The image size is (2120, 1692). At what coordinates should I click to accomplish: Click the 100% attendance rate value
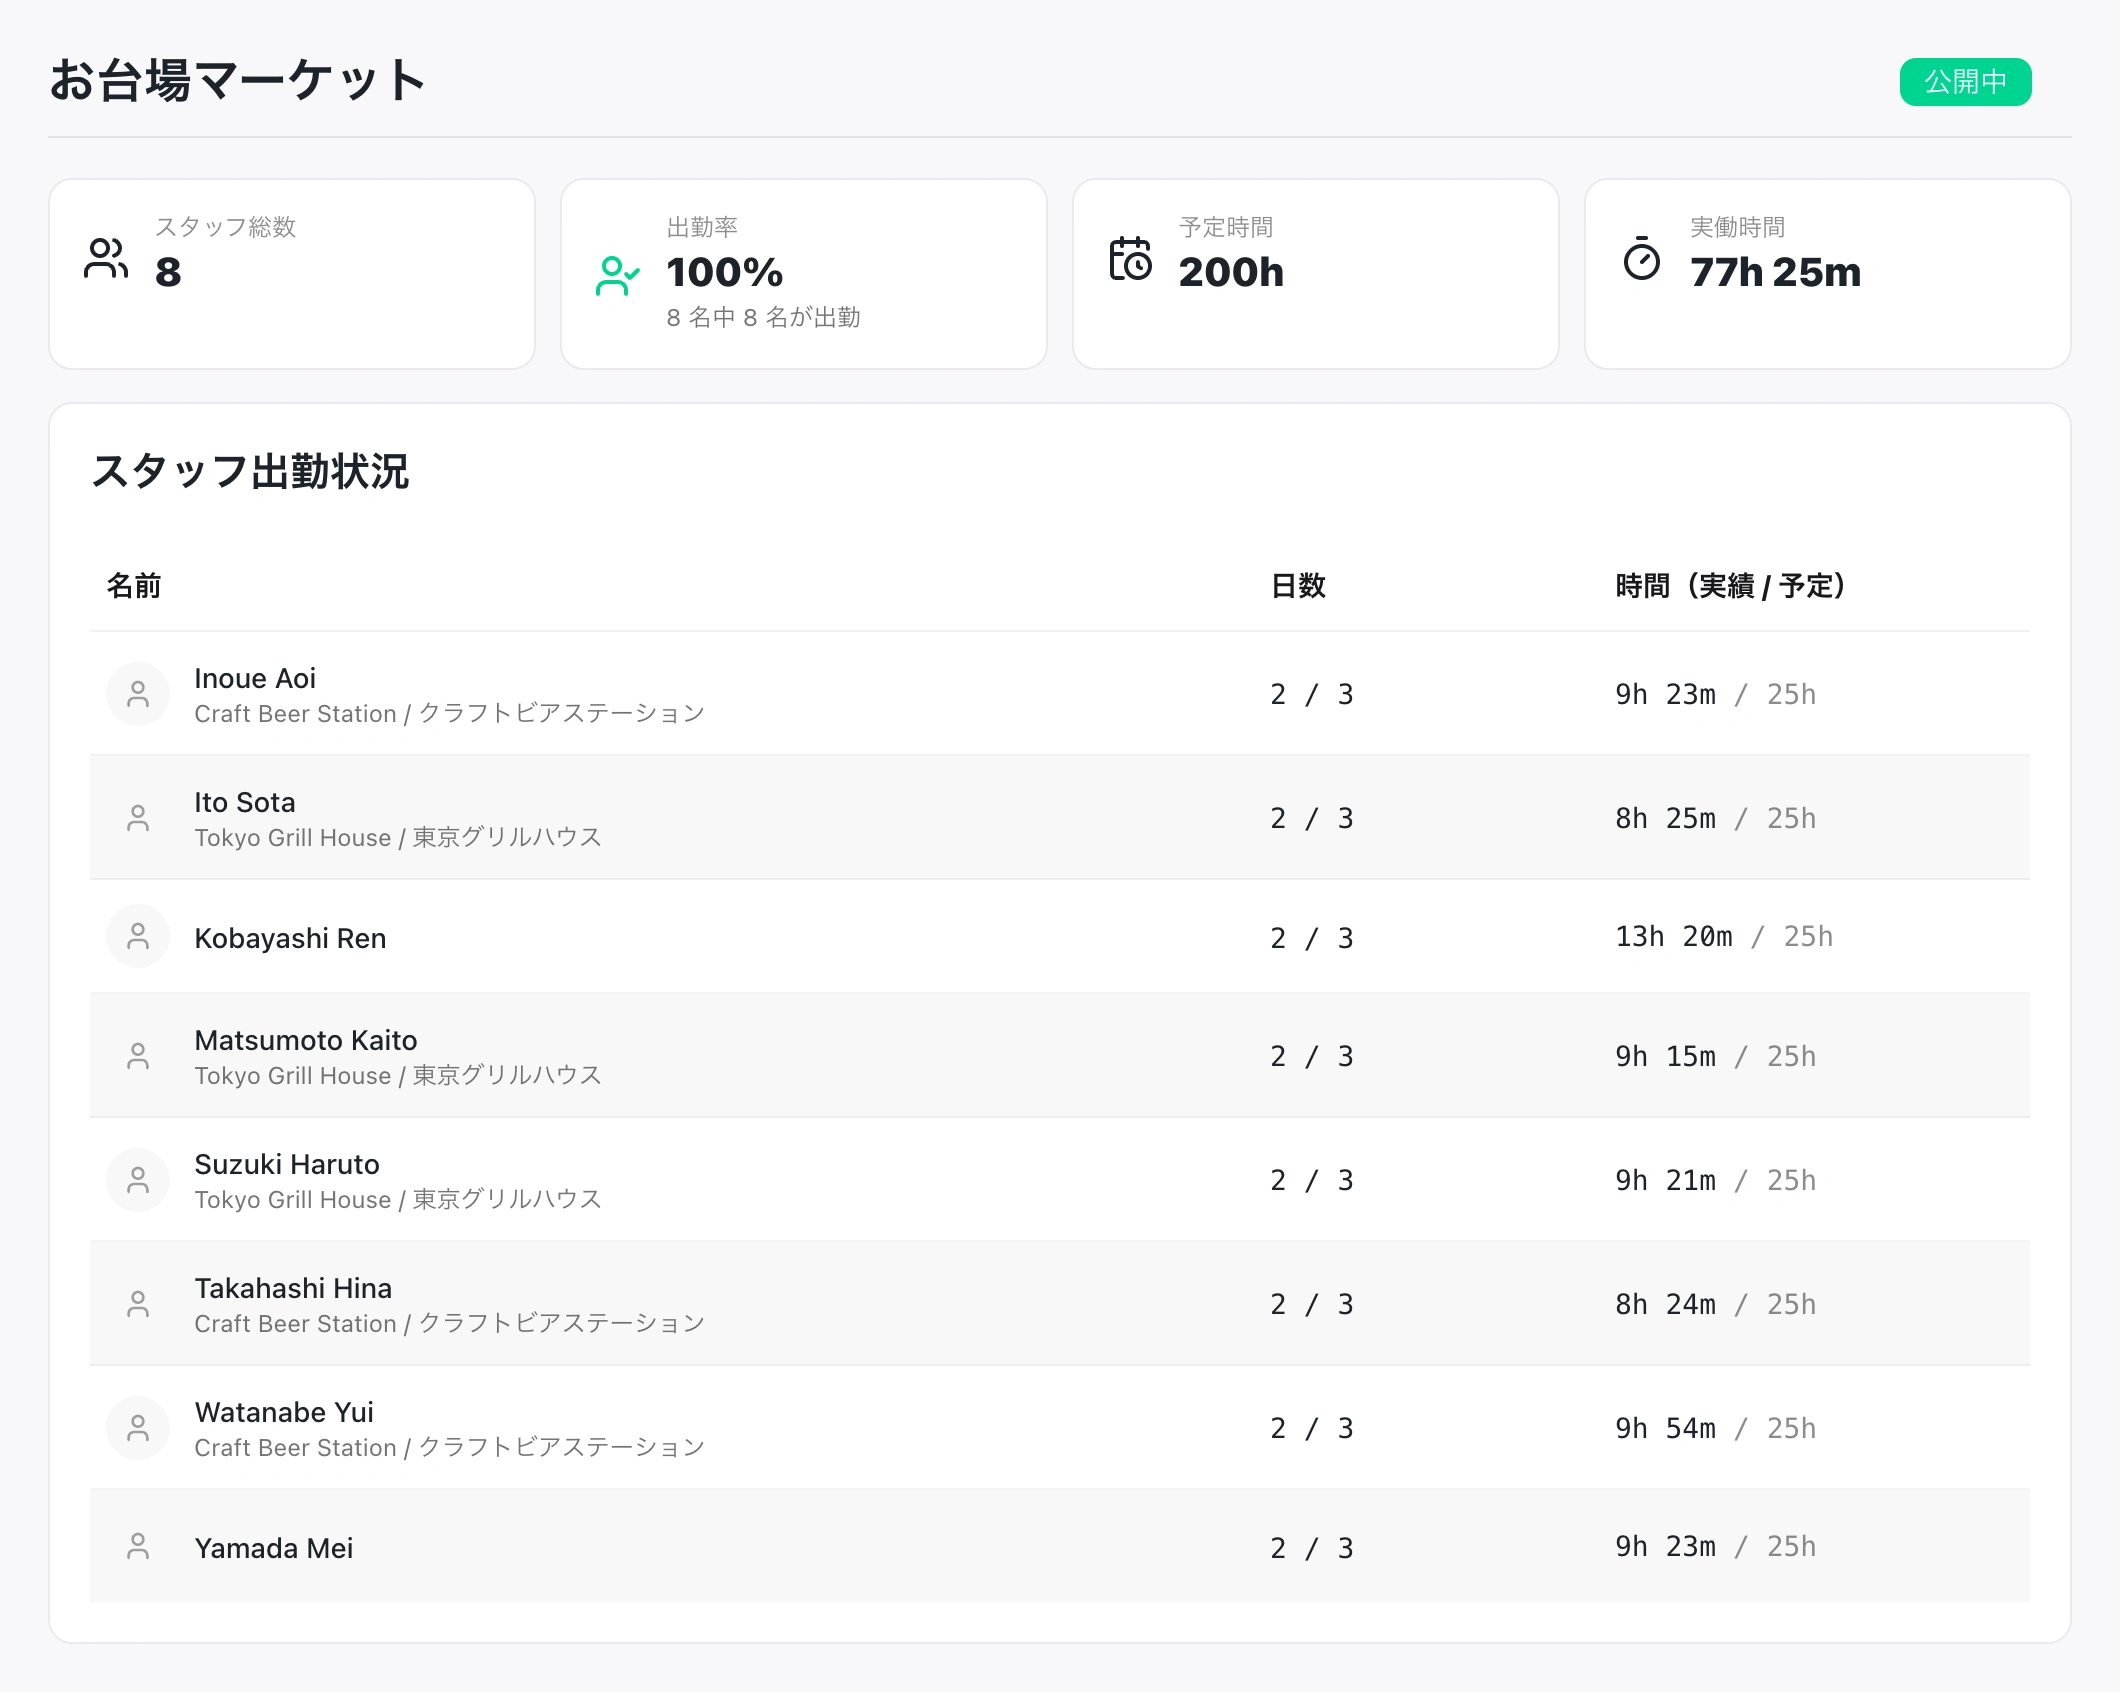click(x=725, y=272)
